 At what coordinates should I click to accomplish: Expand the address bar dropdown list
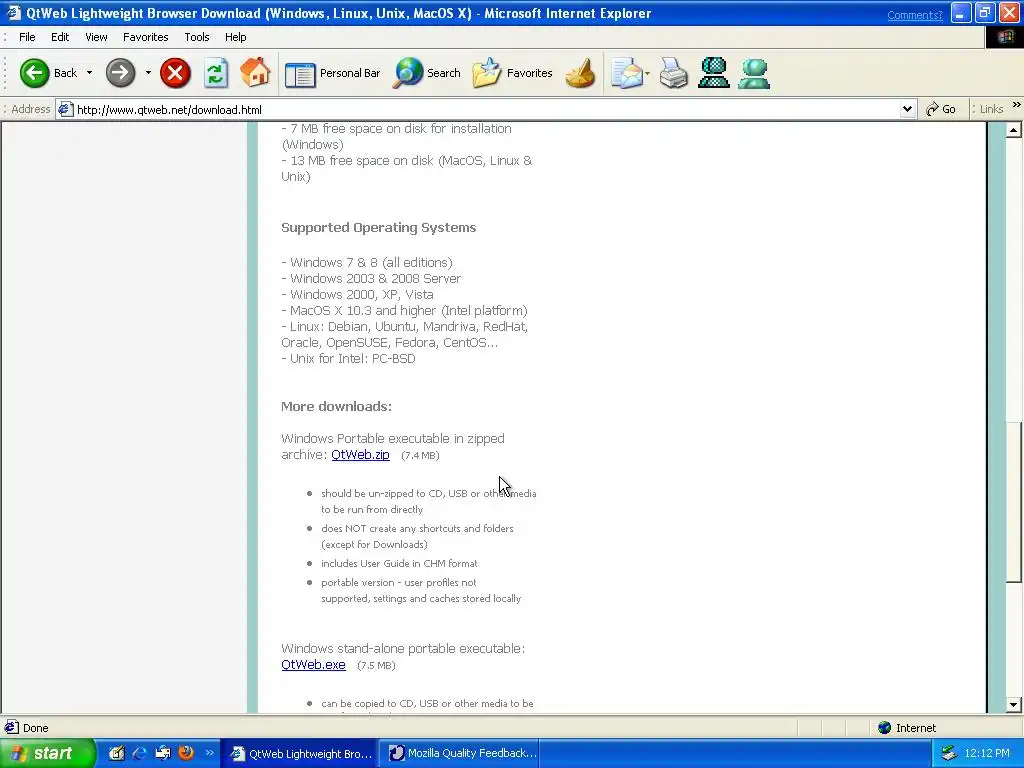tap(907, 110)
